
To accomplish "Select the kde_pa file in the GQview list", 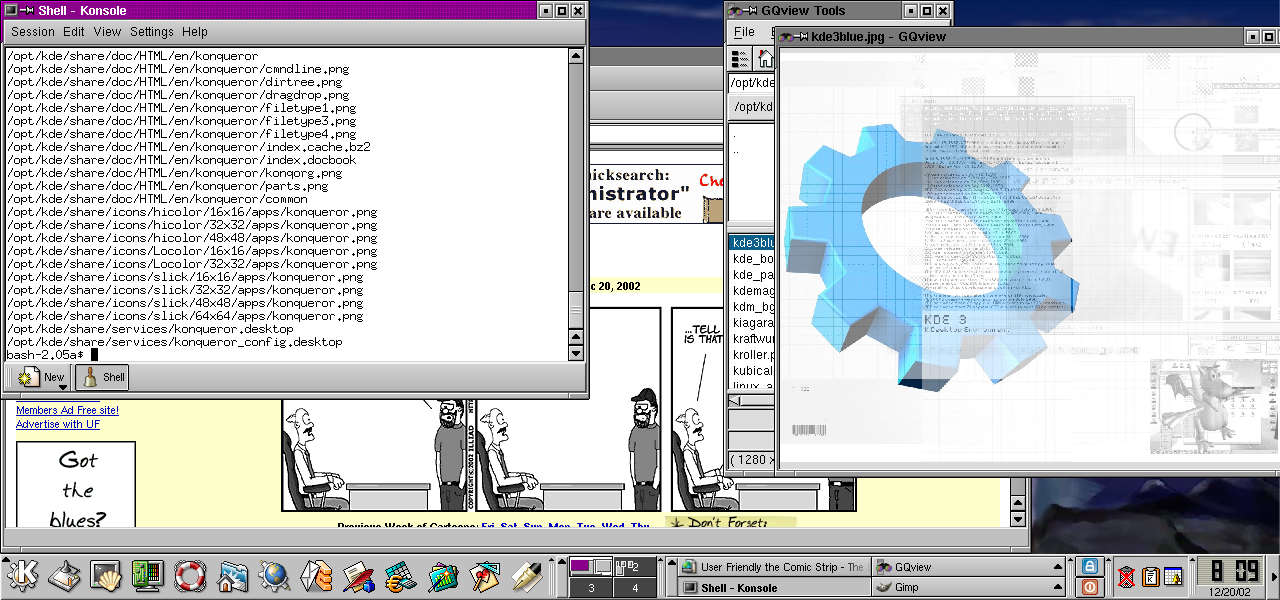I will [x=753, y=274].
